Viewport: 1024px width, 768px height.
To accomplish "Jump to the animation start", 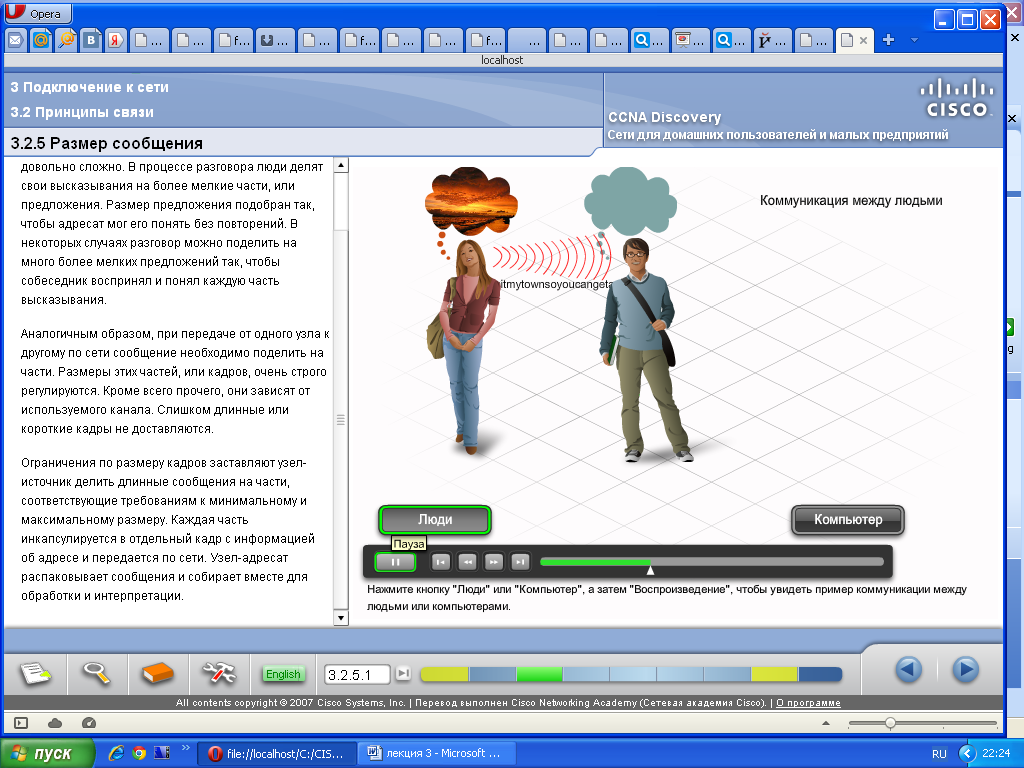I will (441, 562).
